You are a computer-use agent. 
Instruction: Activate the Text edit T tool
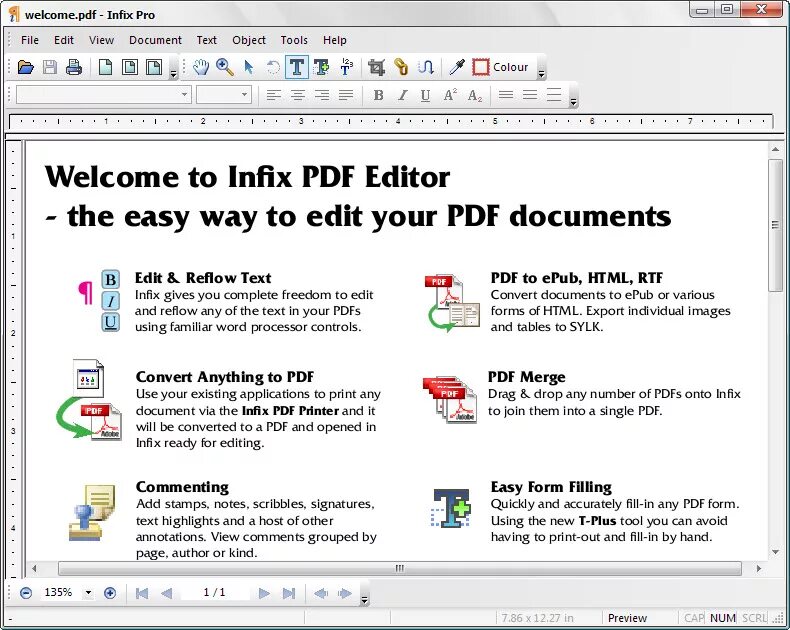point(297,67)
